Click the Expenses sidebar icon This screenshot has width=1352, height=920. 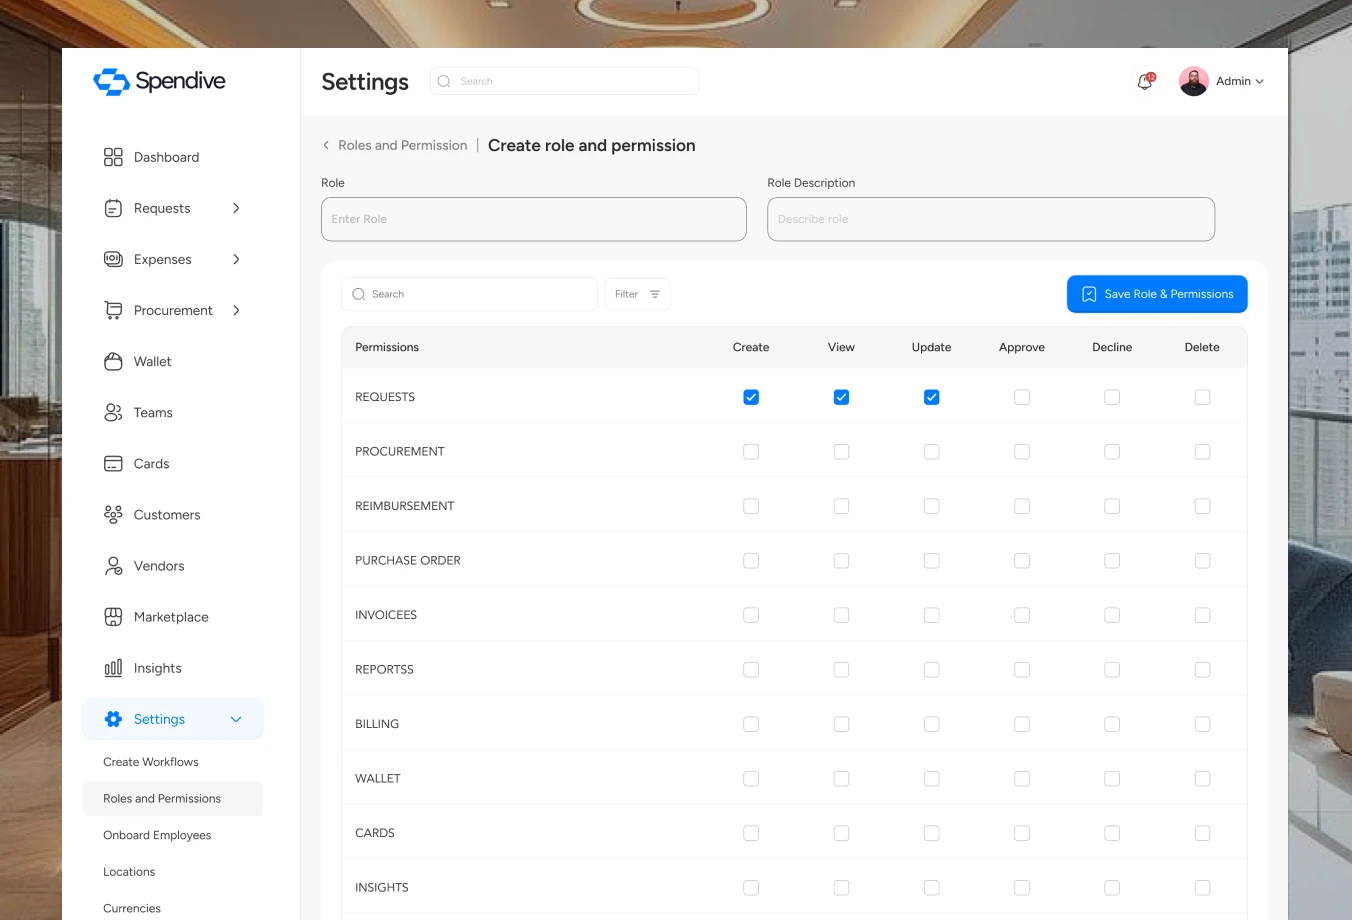pyautogui.click(x=113, y=259)
